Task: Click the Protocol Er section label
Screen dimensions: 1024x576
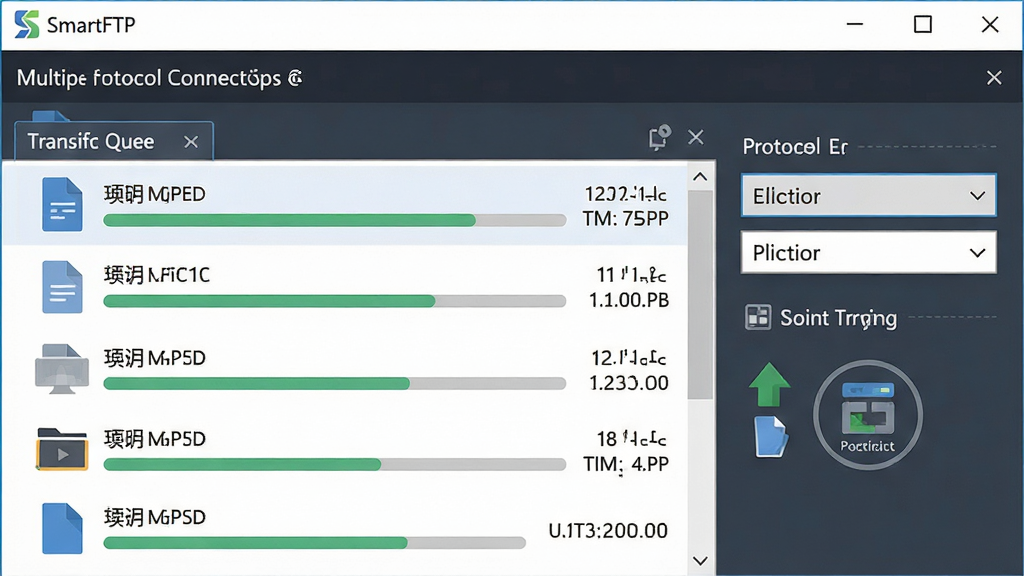Action: pos(795,147)
